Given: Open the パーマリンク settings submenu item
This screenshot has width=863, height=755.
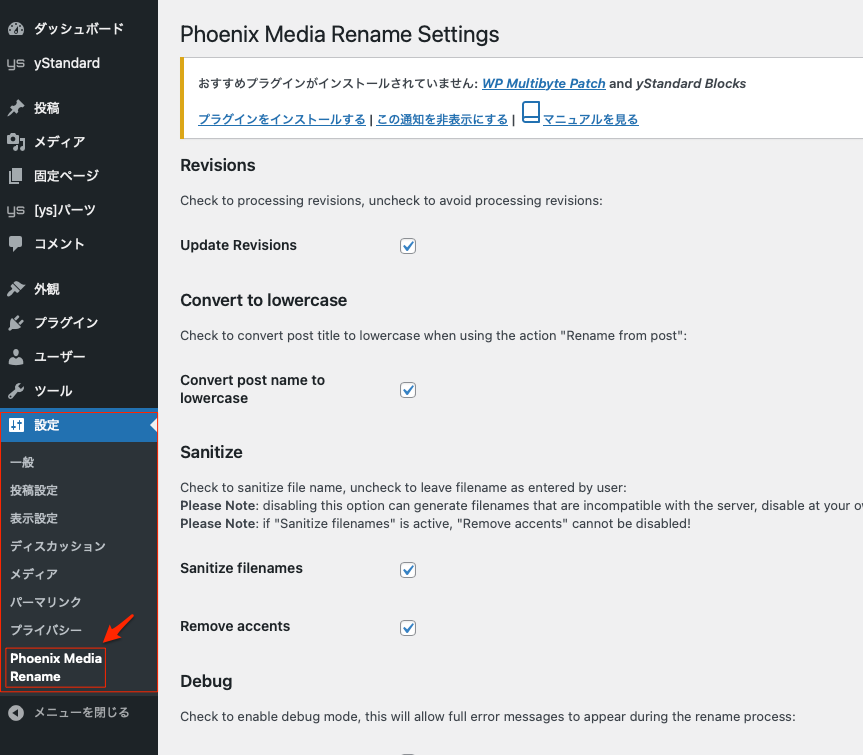Looking at the screenshot, I should (x=45, y=602).
